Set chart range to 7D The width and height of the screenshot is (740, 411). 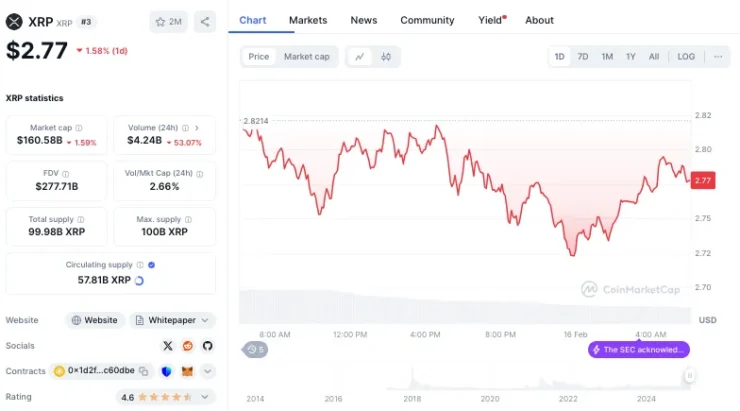coord(583,57)
